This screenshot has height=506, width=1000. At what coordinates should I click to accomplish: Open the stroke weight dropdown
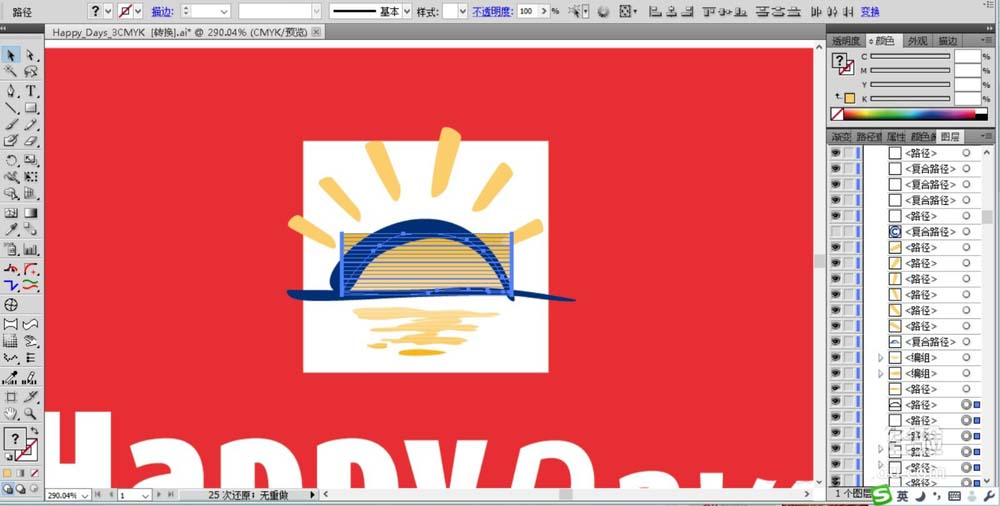(224, 11)
